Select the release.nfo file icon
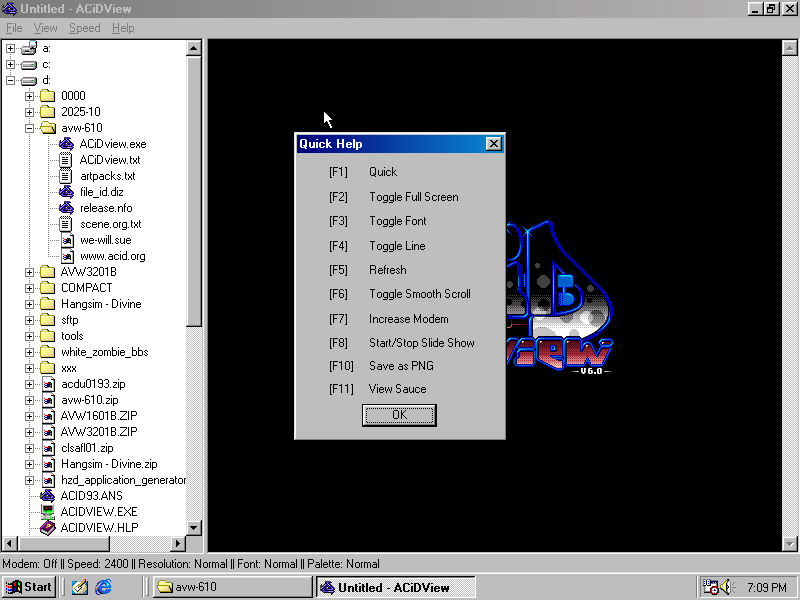800x600 pixels. [x=66, y=208]
